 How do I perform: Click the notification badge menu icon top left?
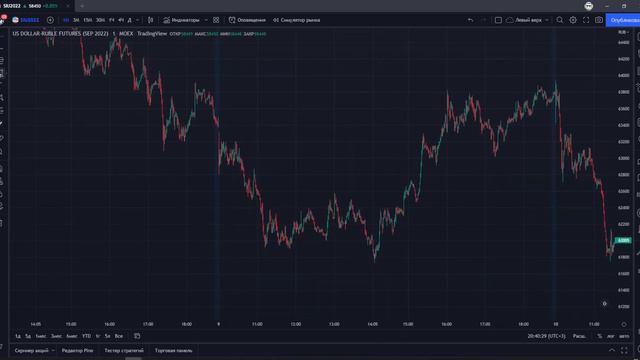click(x=3, y=19)
